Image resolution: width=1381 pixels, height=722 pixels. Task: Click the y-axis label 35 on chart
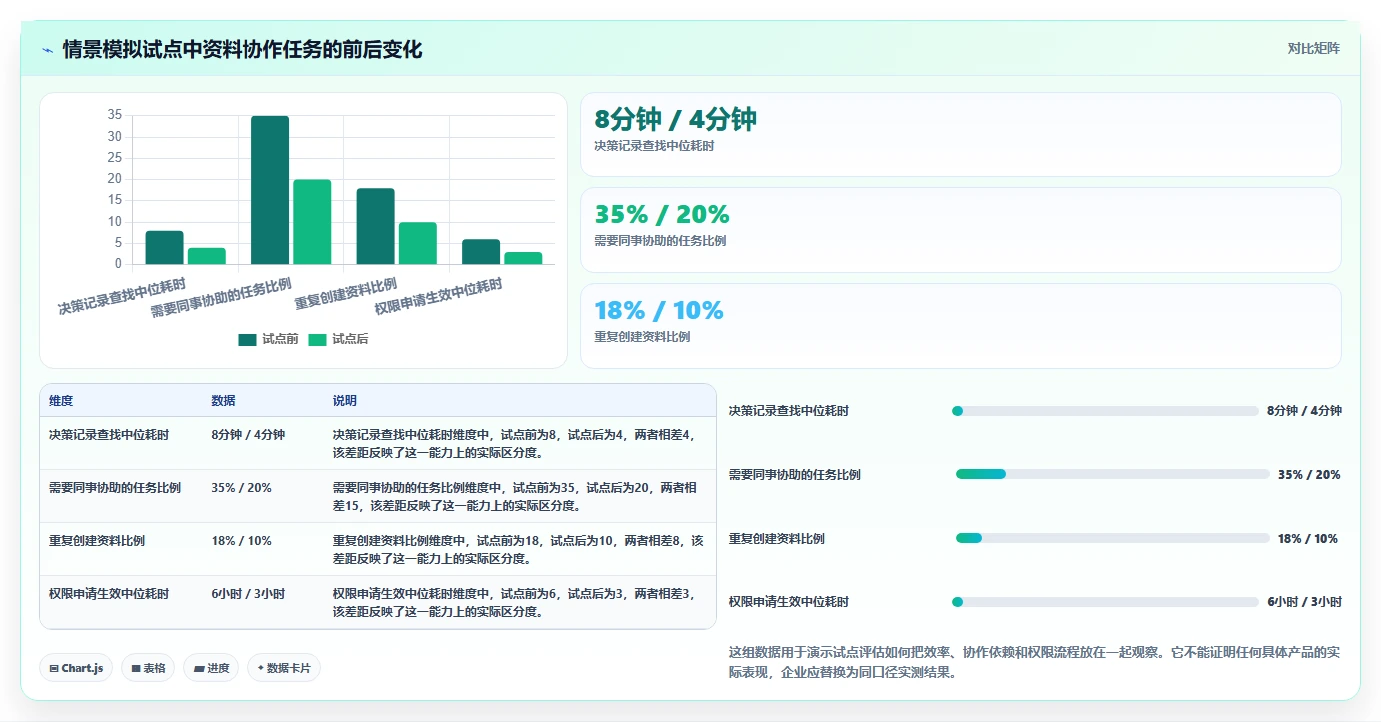114,116
